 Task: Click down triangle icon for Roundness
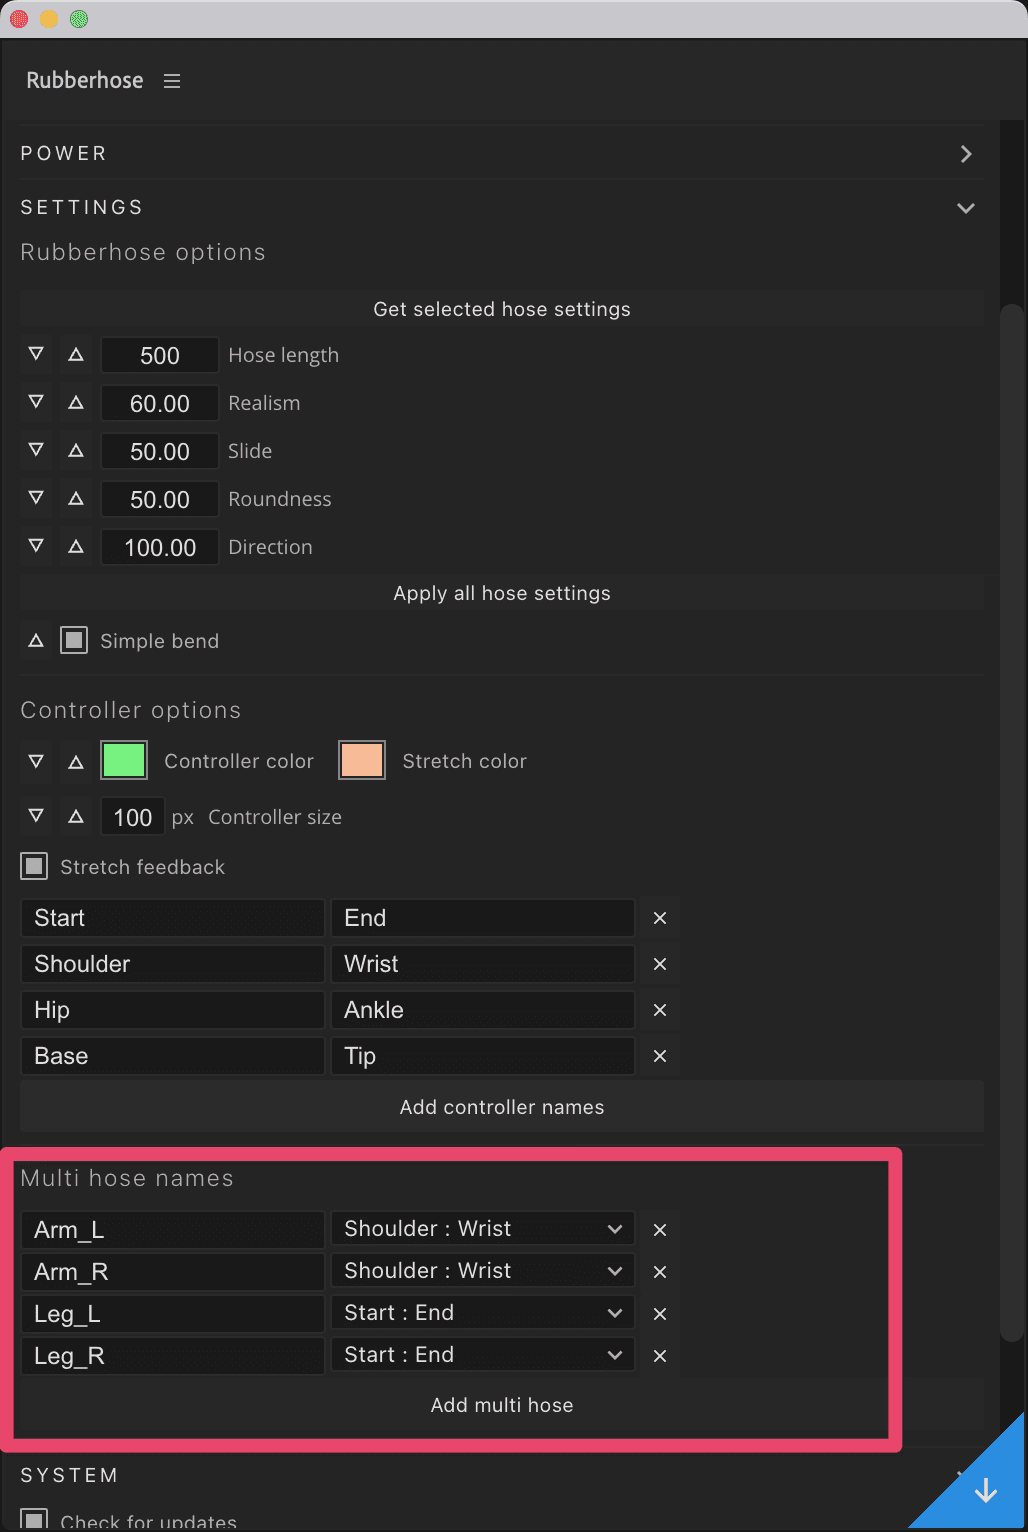[x=36, y=498]
